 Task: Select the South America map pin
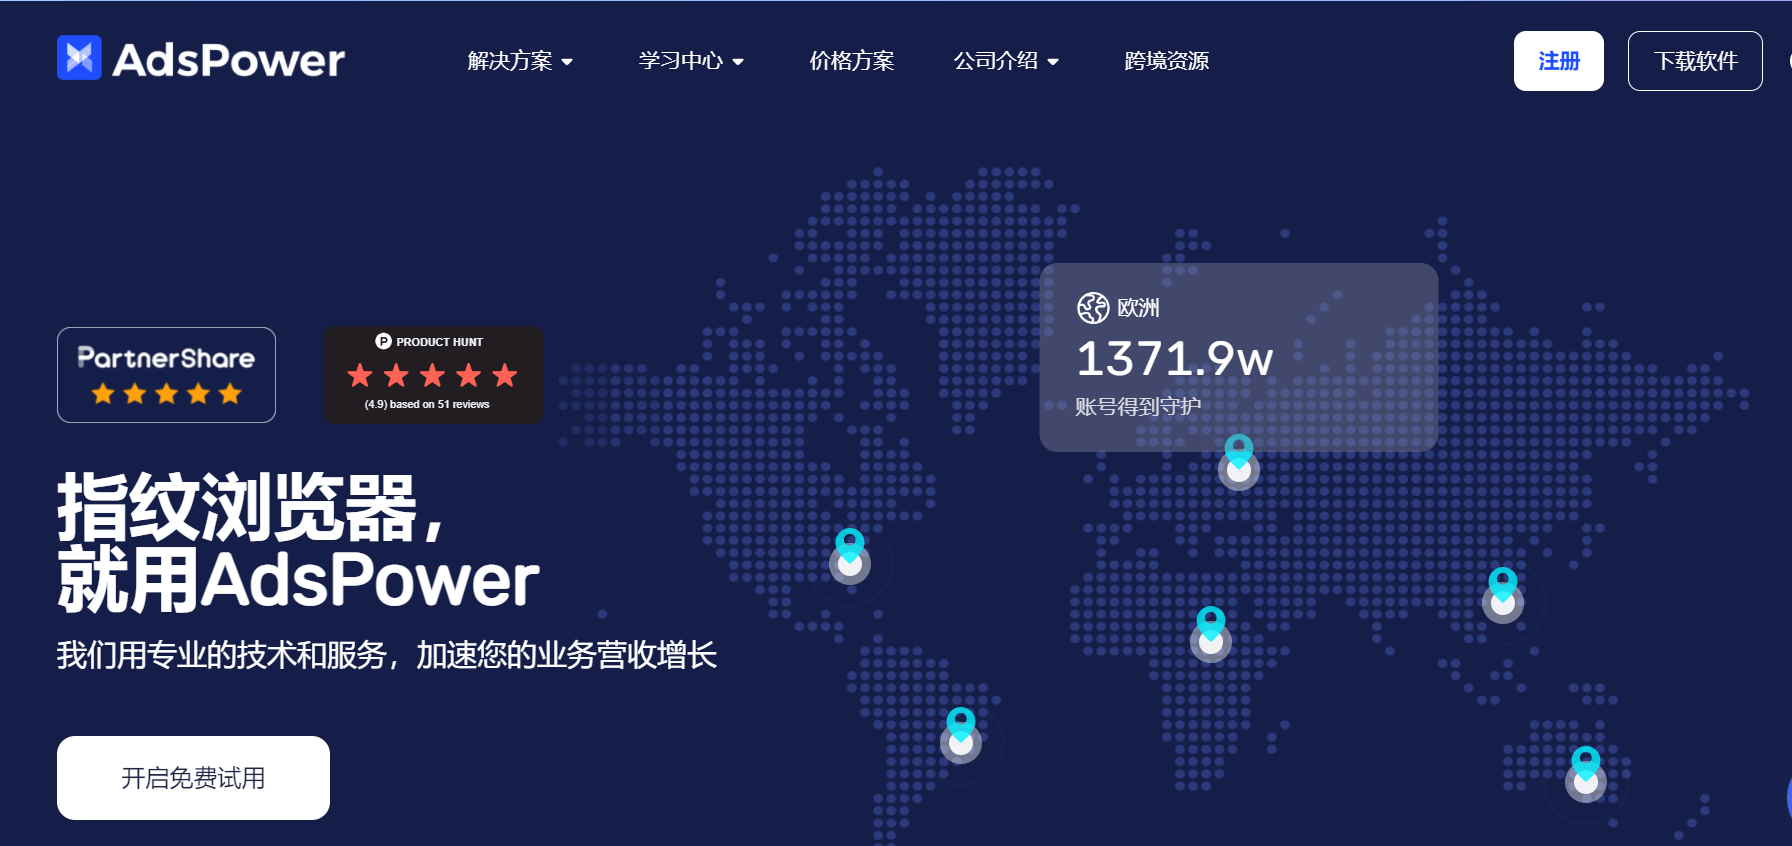pyautogui.click(x=961, y=735)
